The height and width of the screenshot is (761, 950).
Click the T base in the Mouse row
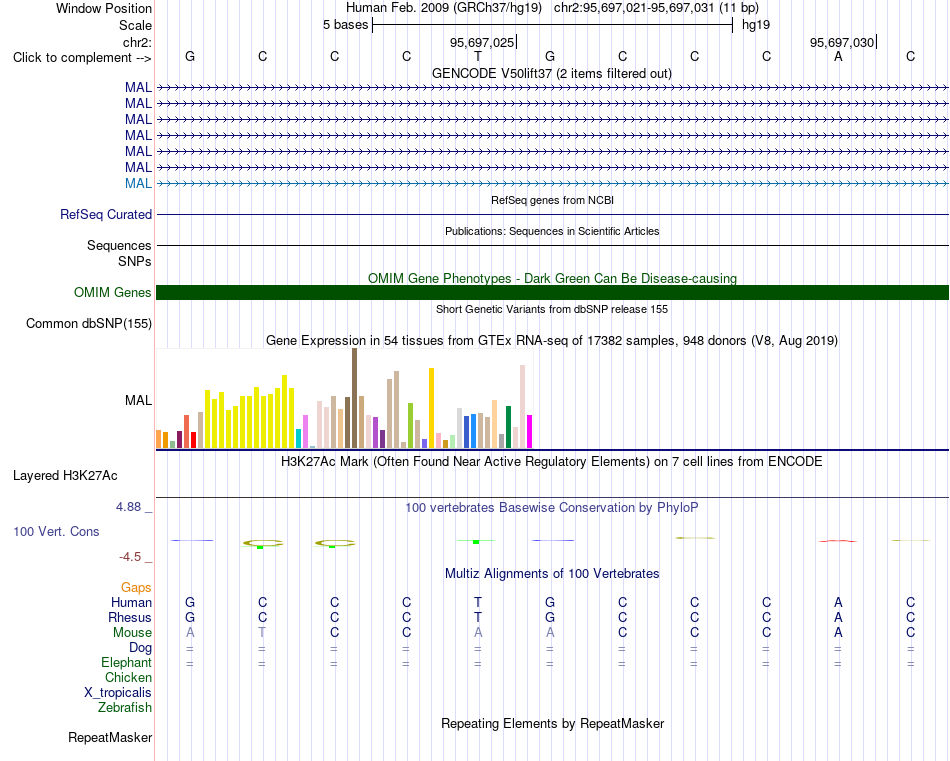(262, 632)
